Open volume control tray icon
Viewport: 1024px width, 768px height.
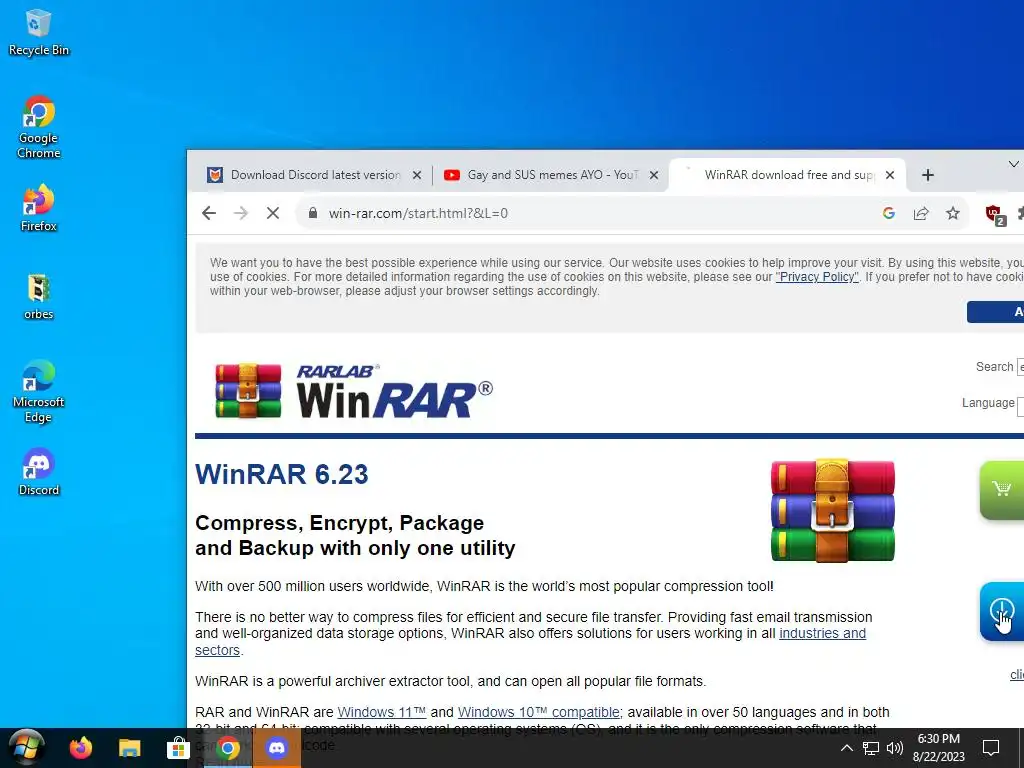pos(895,748)
